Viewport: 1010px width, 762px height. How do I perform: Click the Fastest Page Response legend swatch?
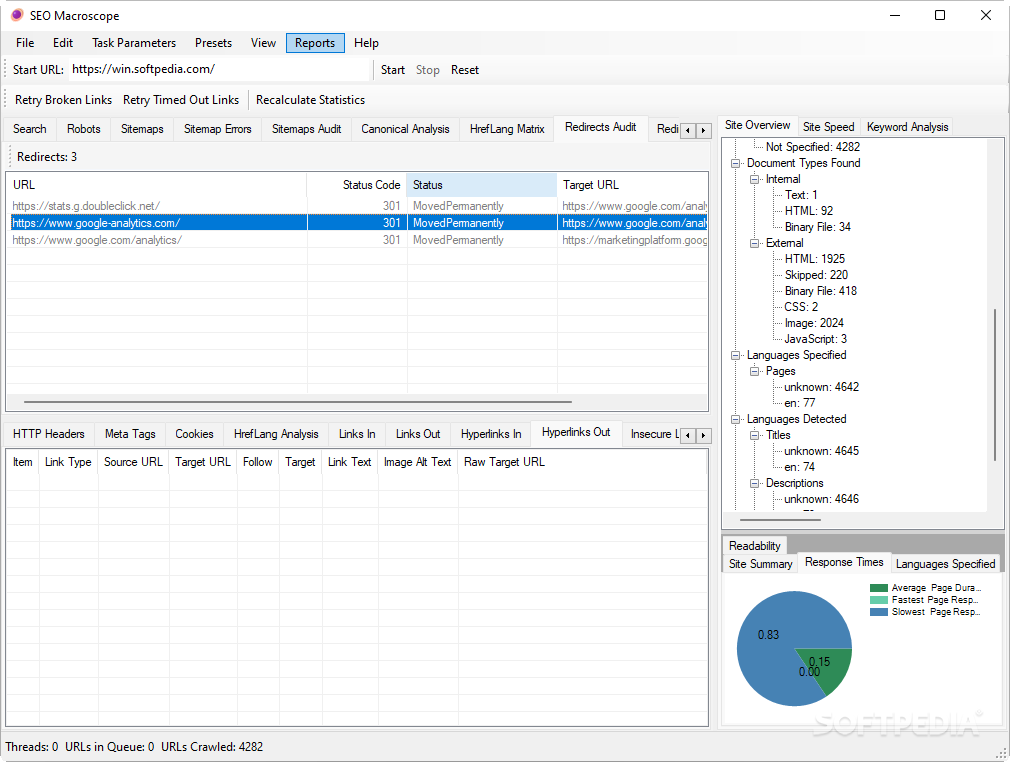879,600
